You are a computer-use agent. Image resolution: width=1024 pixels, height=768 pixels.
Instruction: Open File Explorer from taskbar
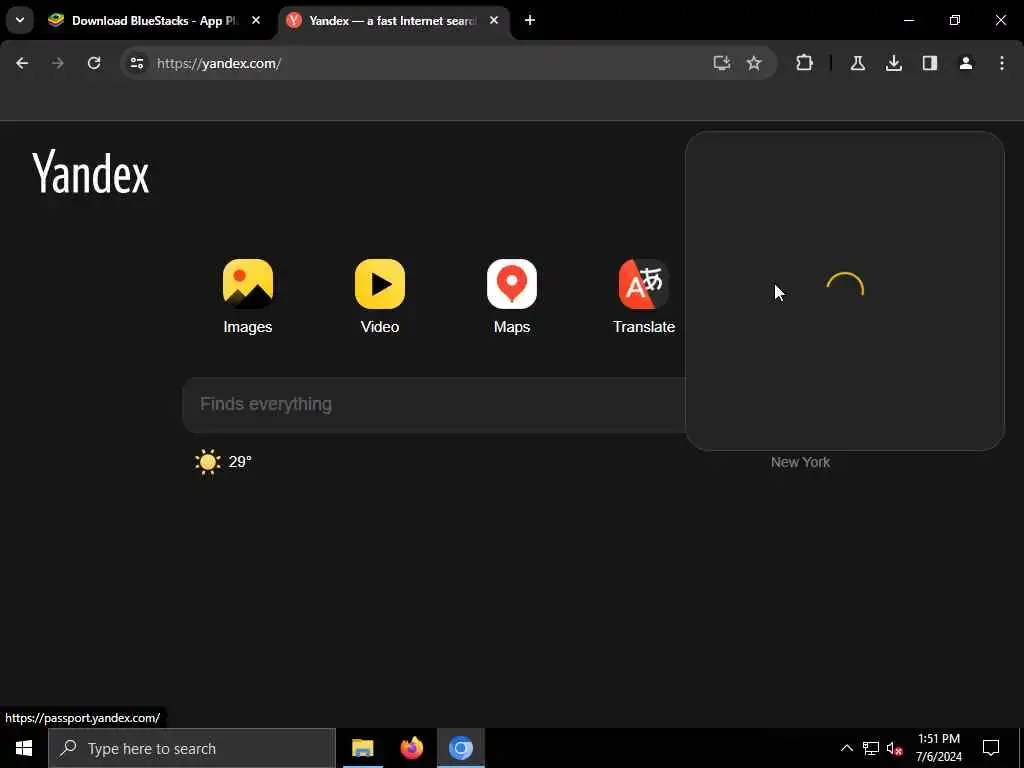[362, 748]
